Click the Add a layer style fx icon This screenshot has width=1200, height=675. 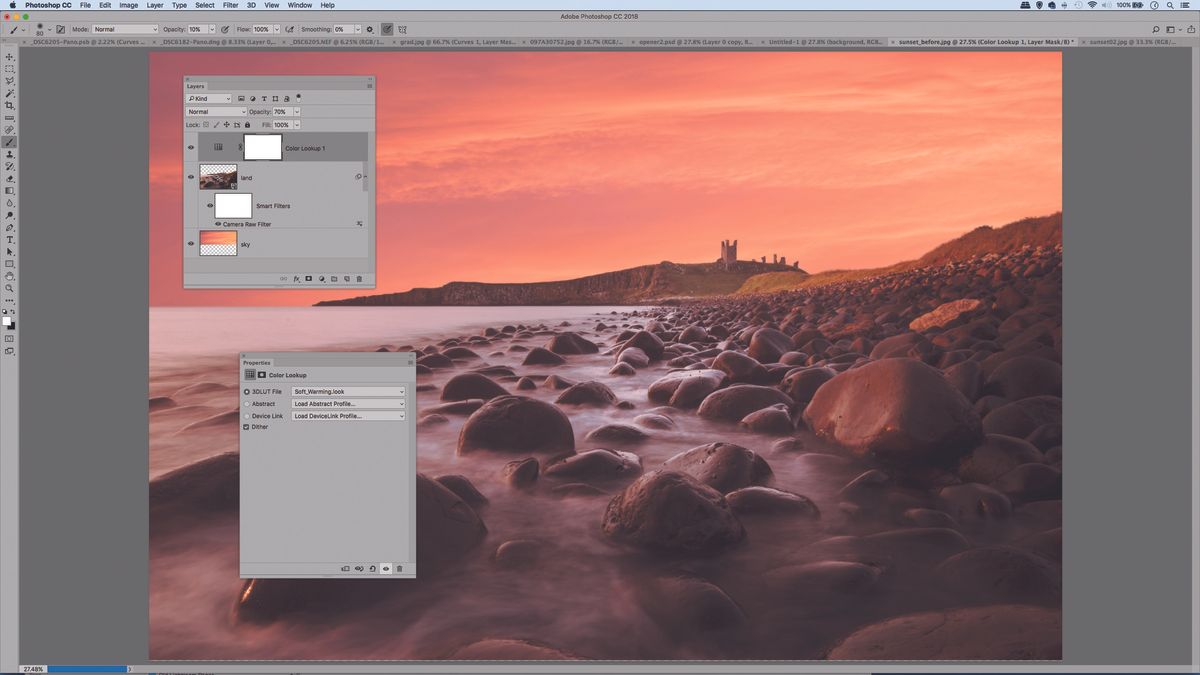pyautogui.click(x=296, y=278)
